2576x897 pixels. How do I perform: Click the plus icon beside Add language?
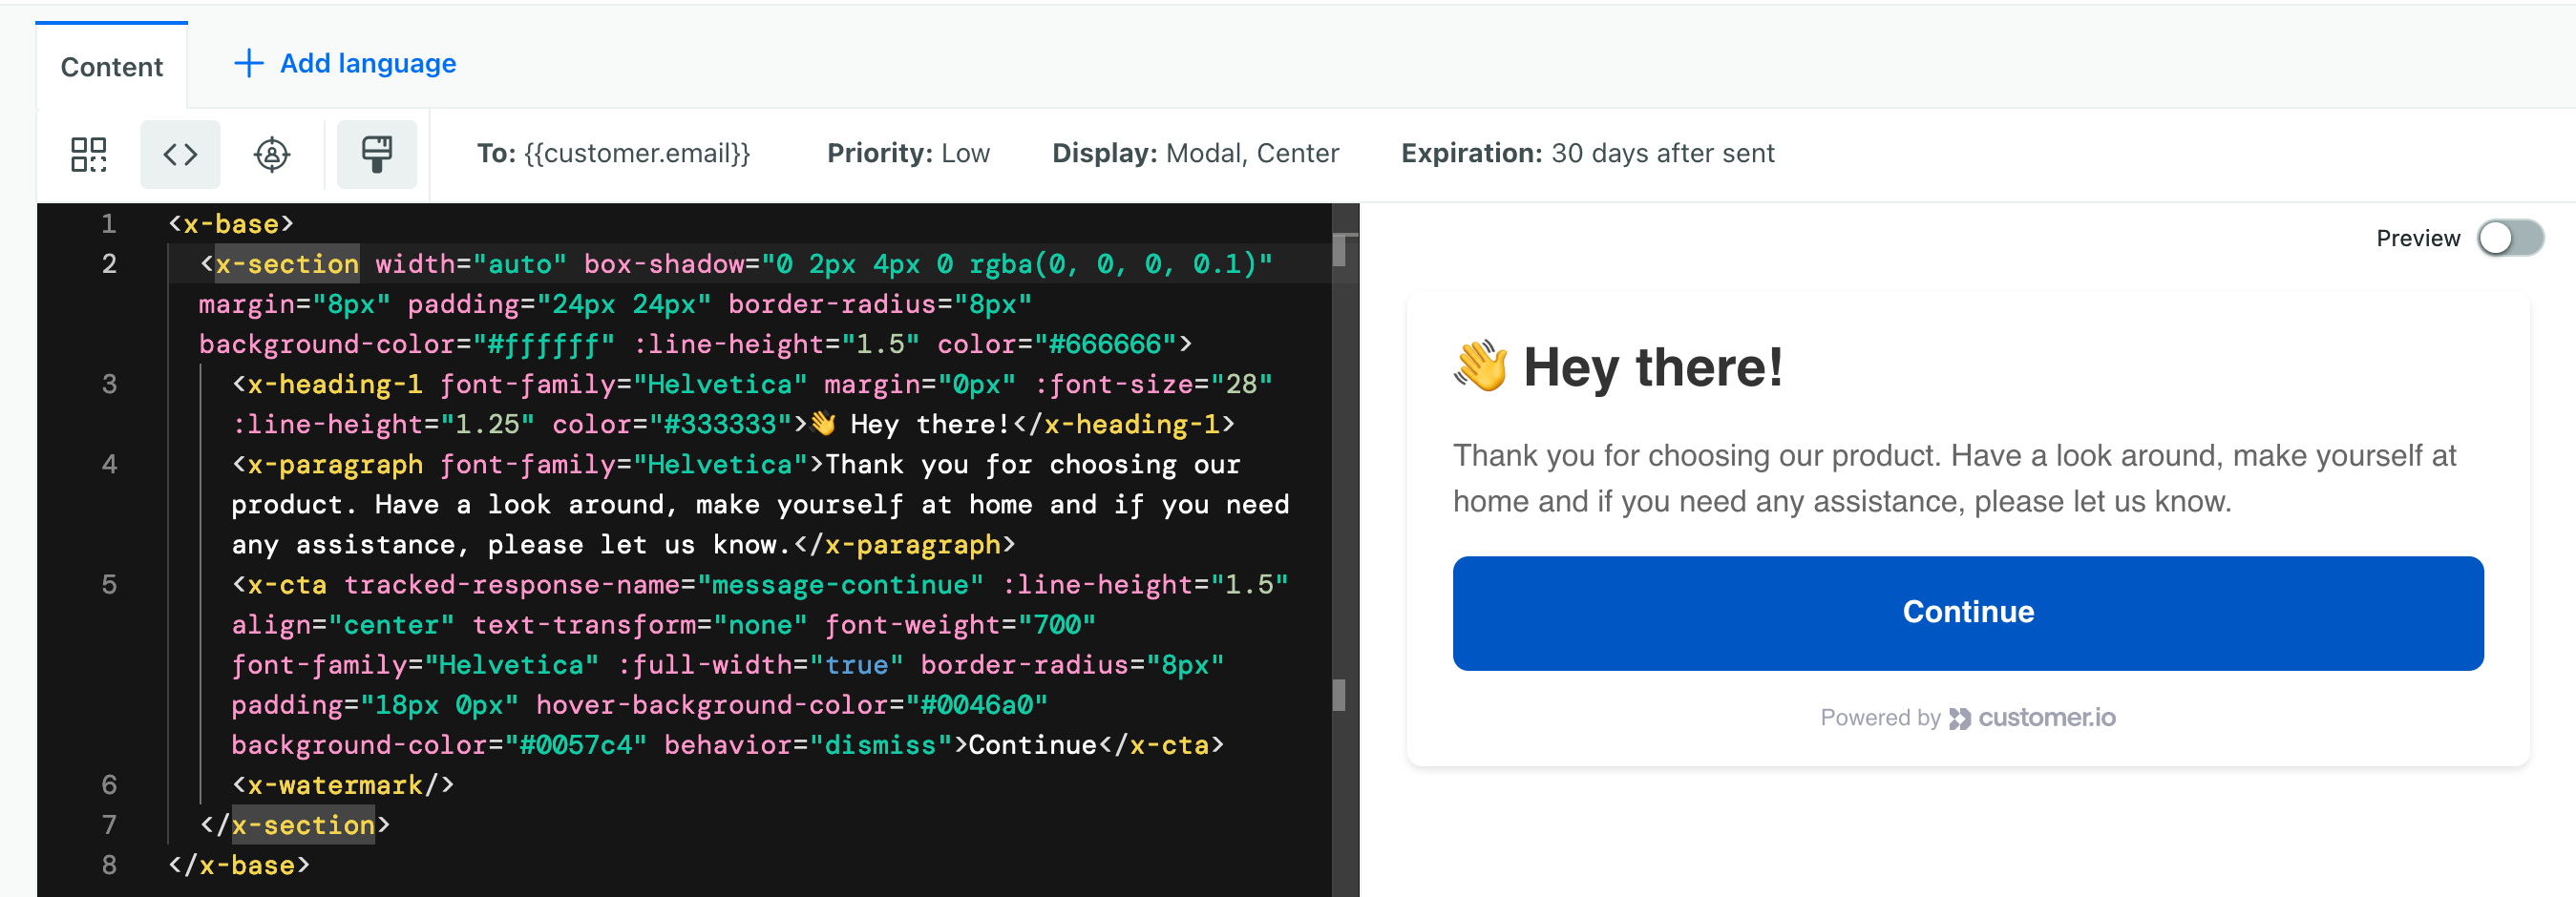(248, 64)
